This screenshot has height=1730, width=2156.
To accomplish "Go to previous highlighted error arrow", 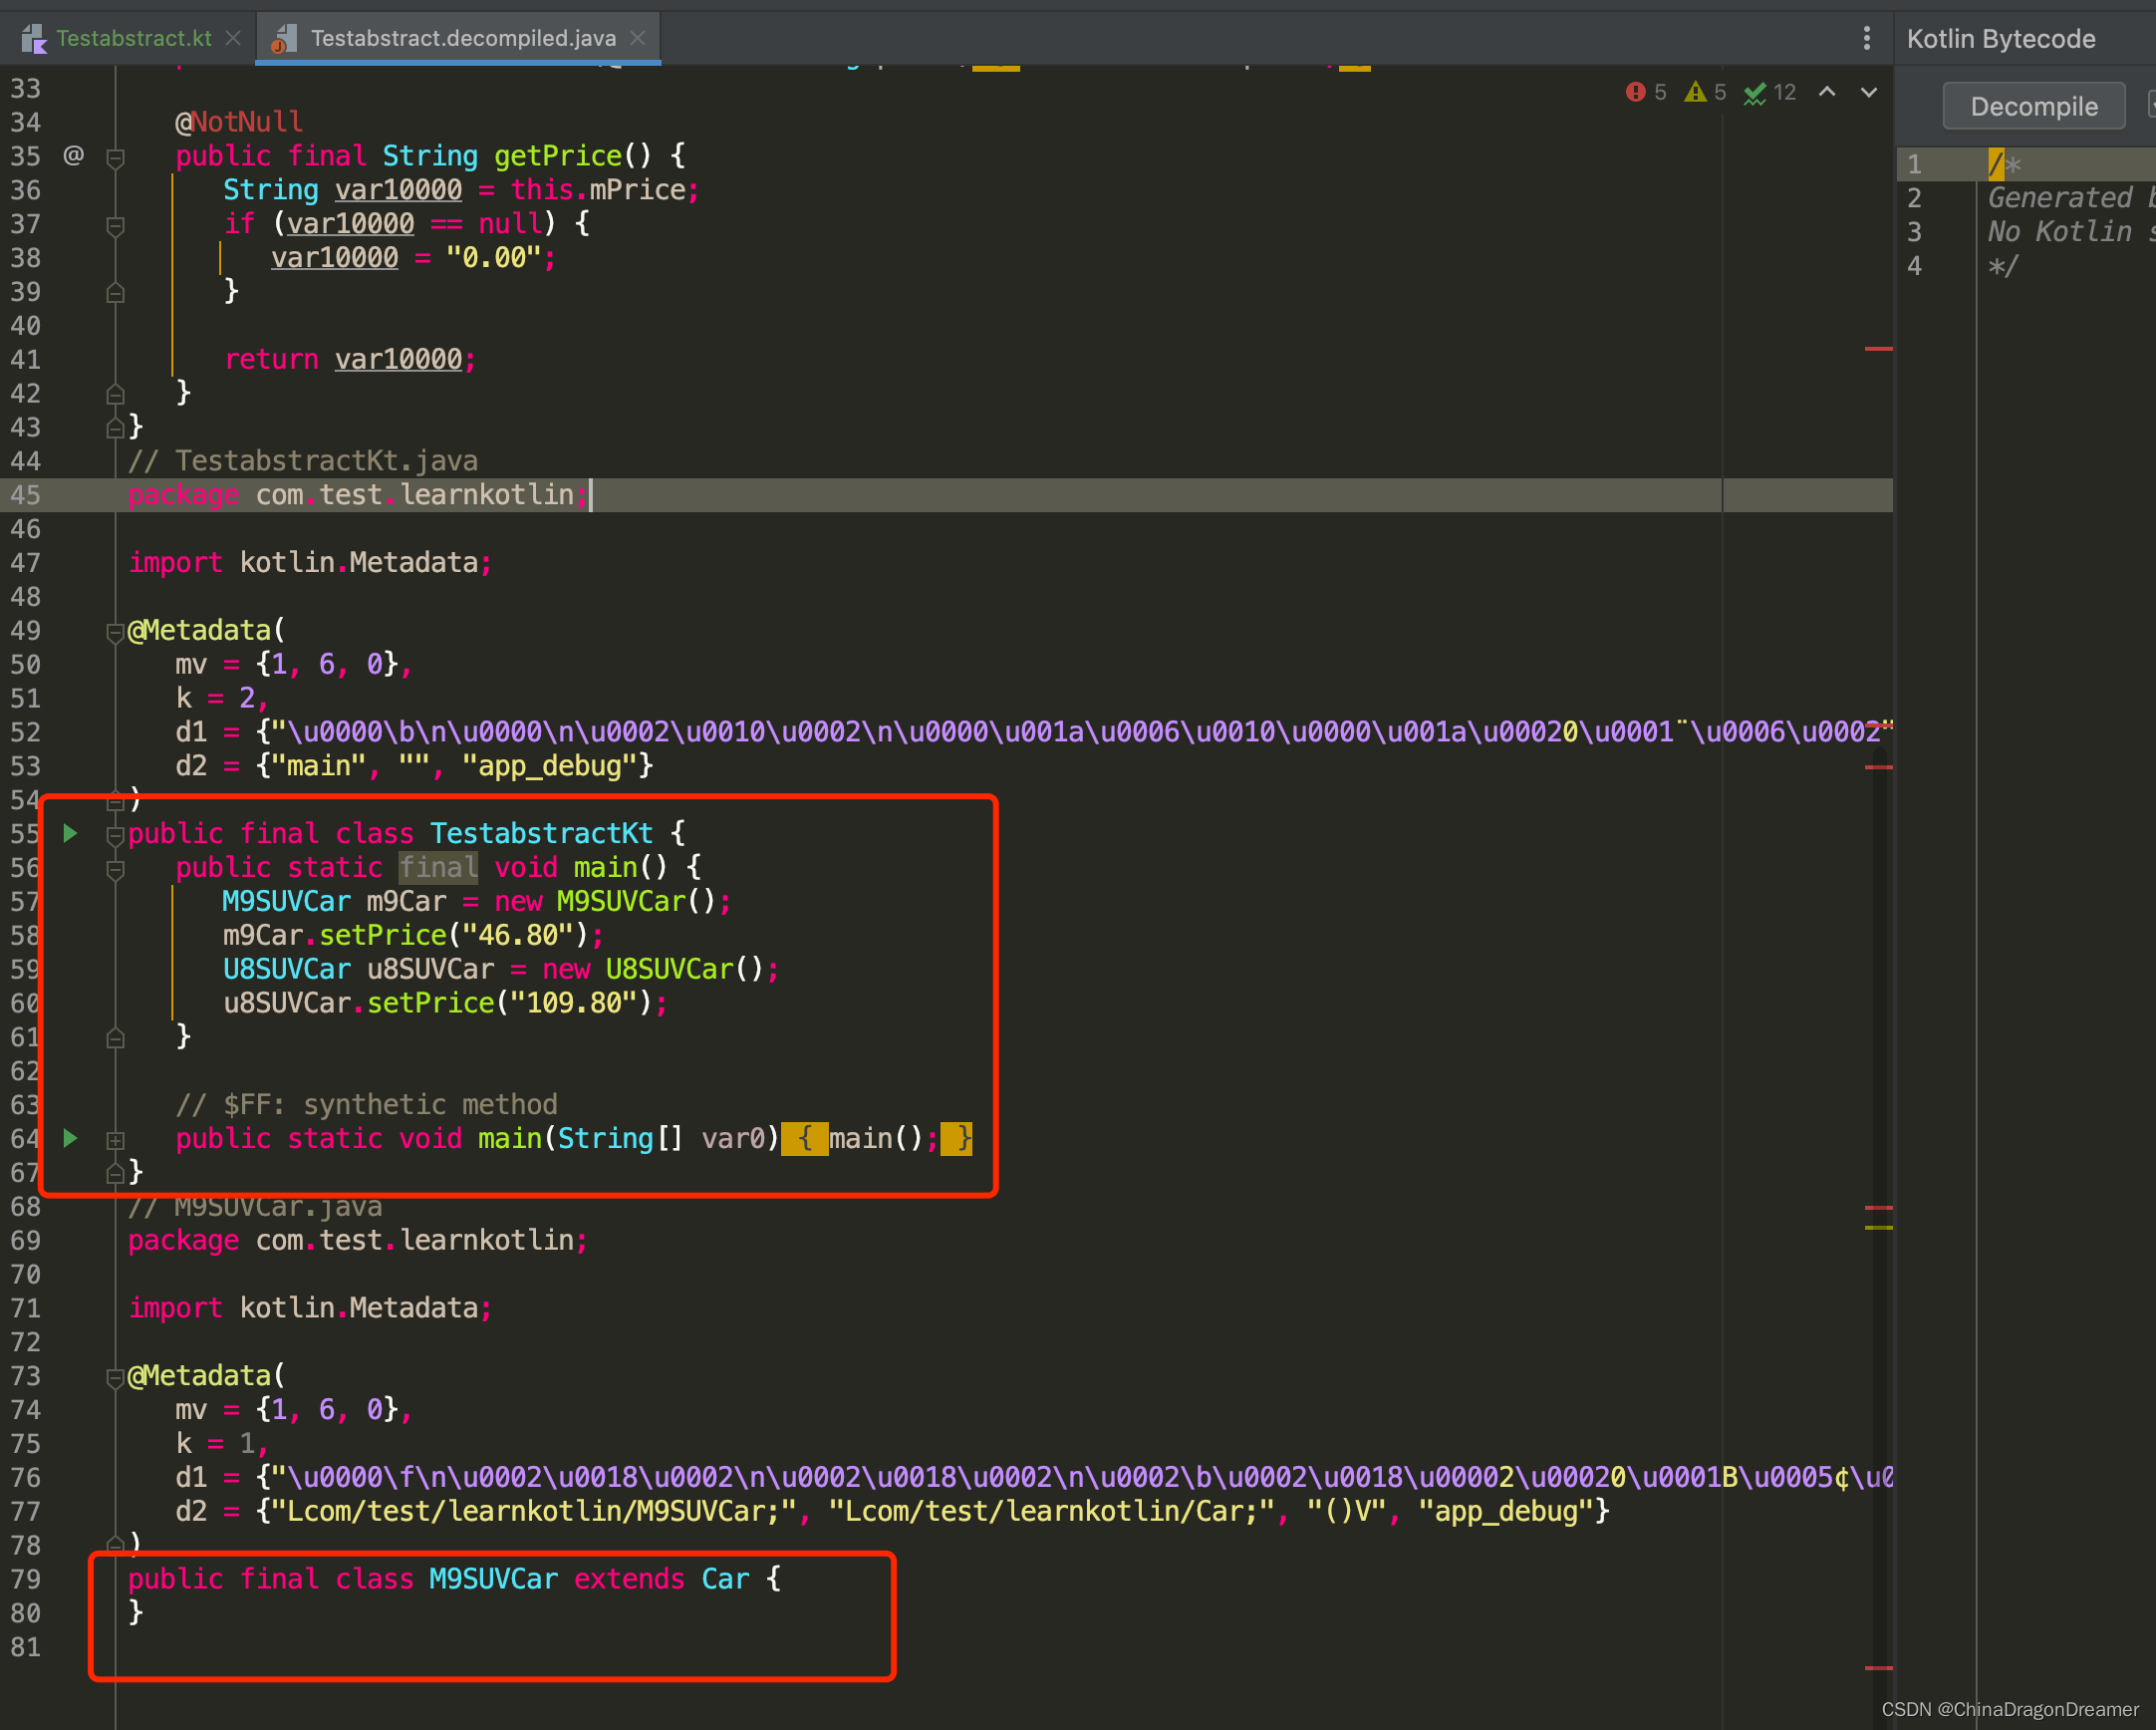I will [1827, 92].
